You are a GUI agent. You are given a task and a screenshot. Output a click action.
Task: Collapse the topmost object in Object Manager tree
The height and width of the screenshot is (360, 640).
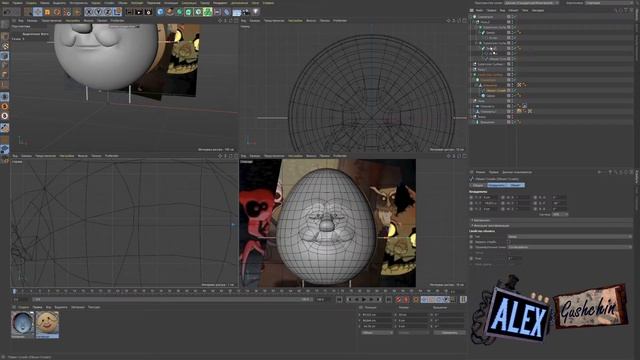(471, 17)
